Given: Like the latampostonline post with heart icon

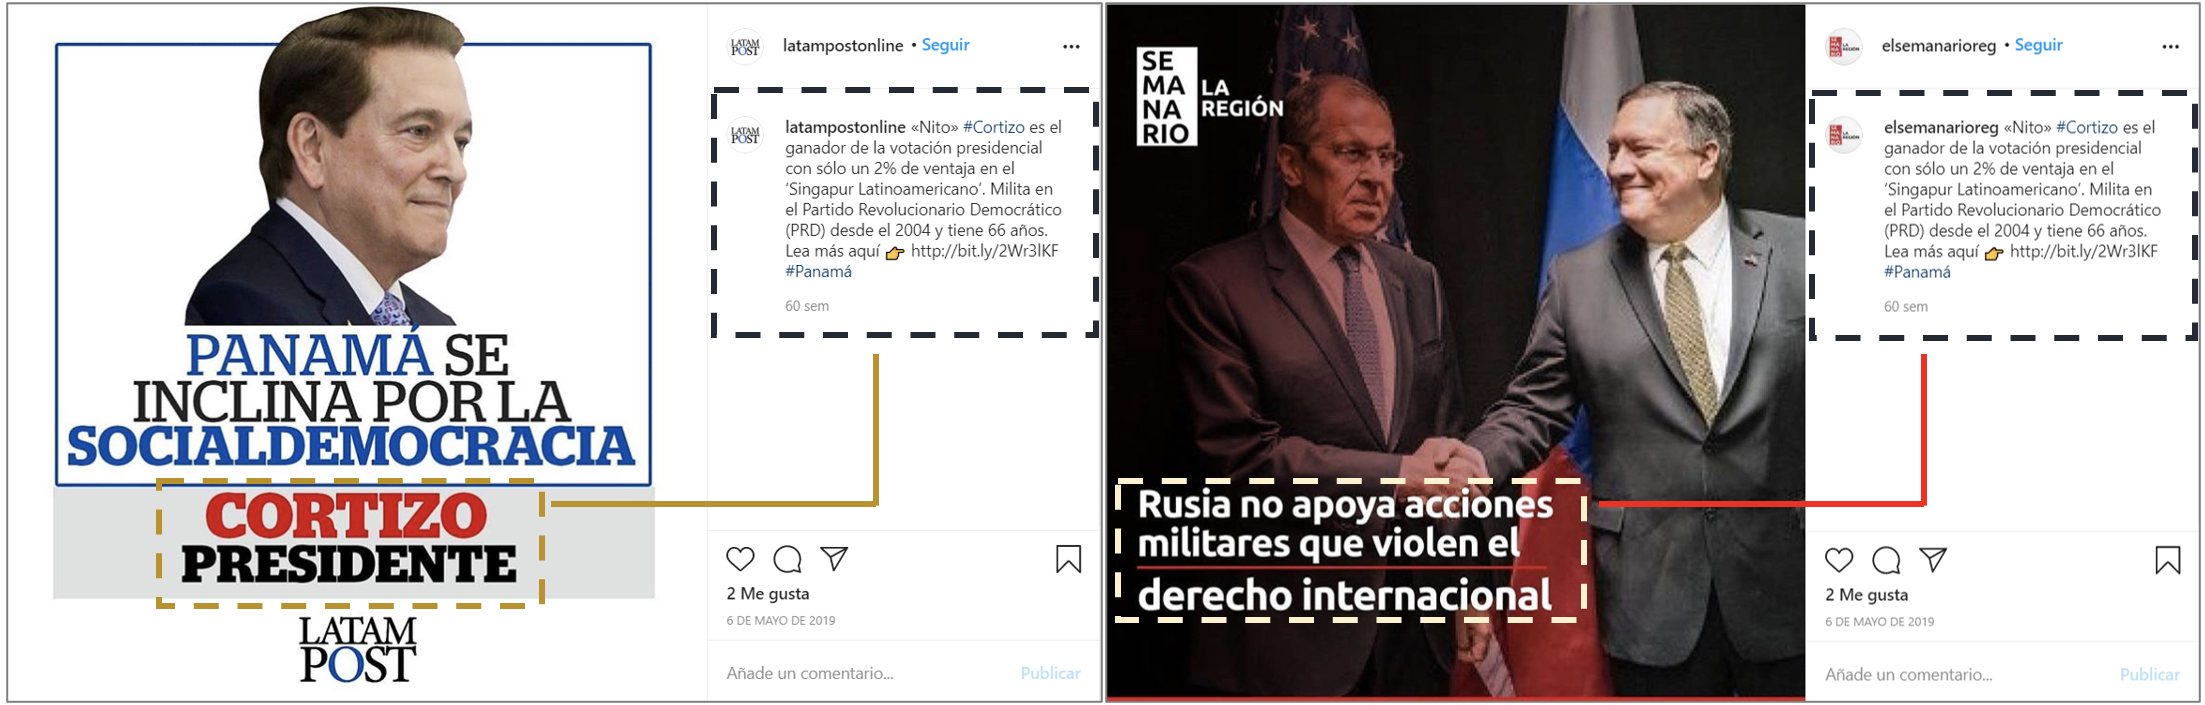Looking at the screenshot, I should tap(740, 559).
